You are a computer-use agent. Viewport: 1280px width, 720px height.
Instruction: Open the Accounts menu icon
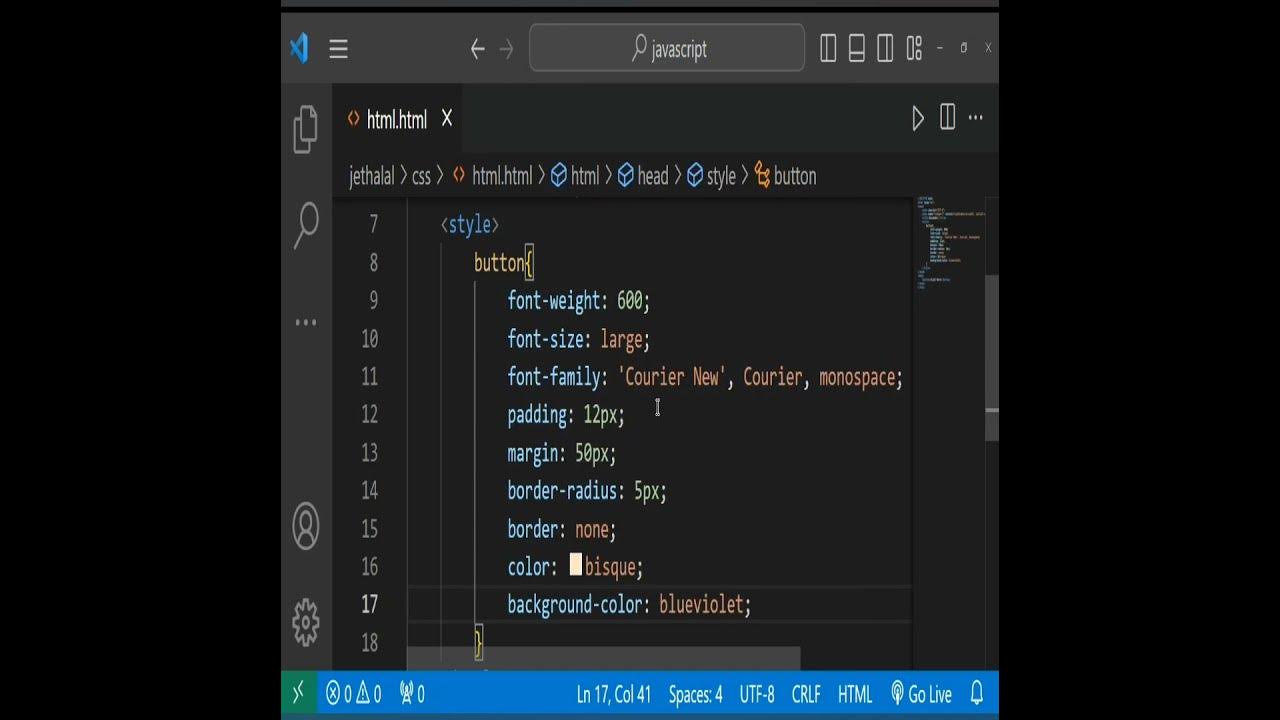coord(306,526)
